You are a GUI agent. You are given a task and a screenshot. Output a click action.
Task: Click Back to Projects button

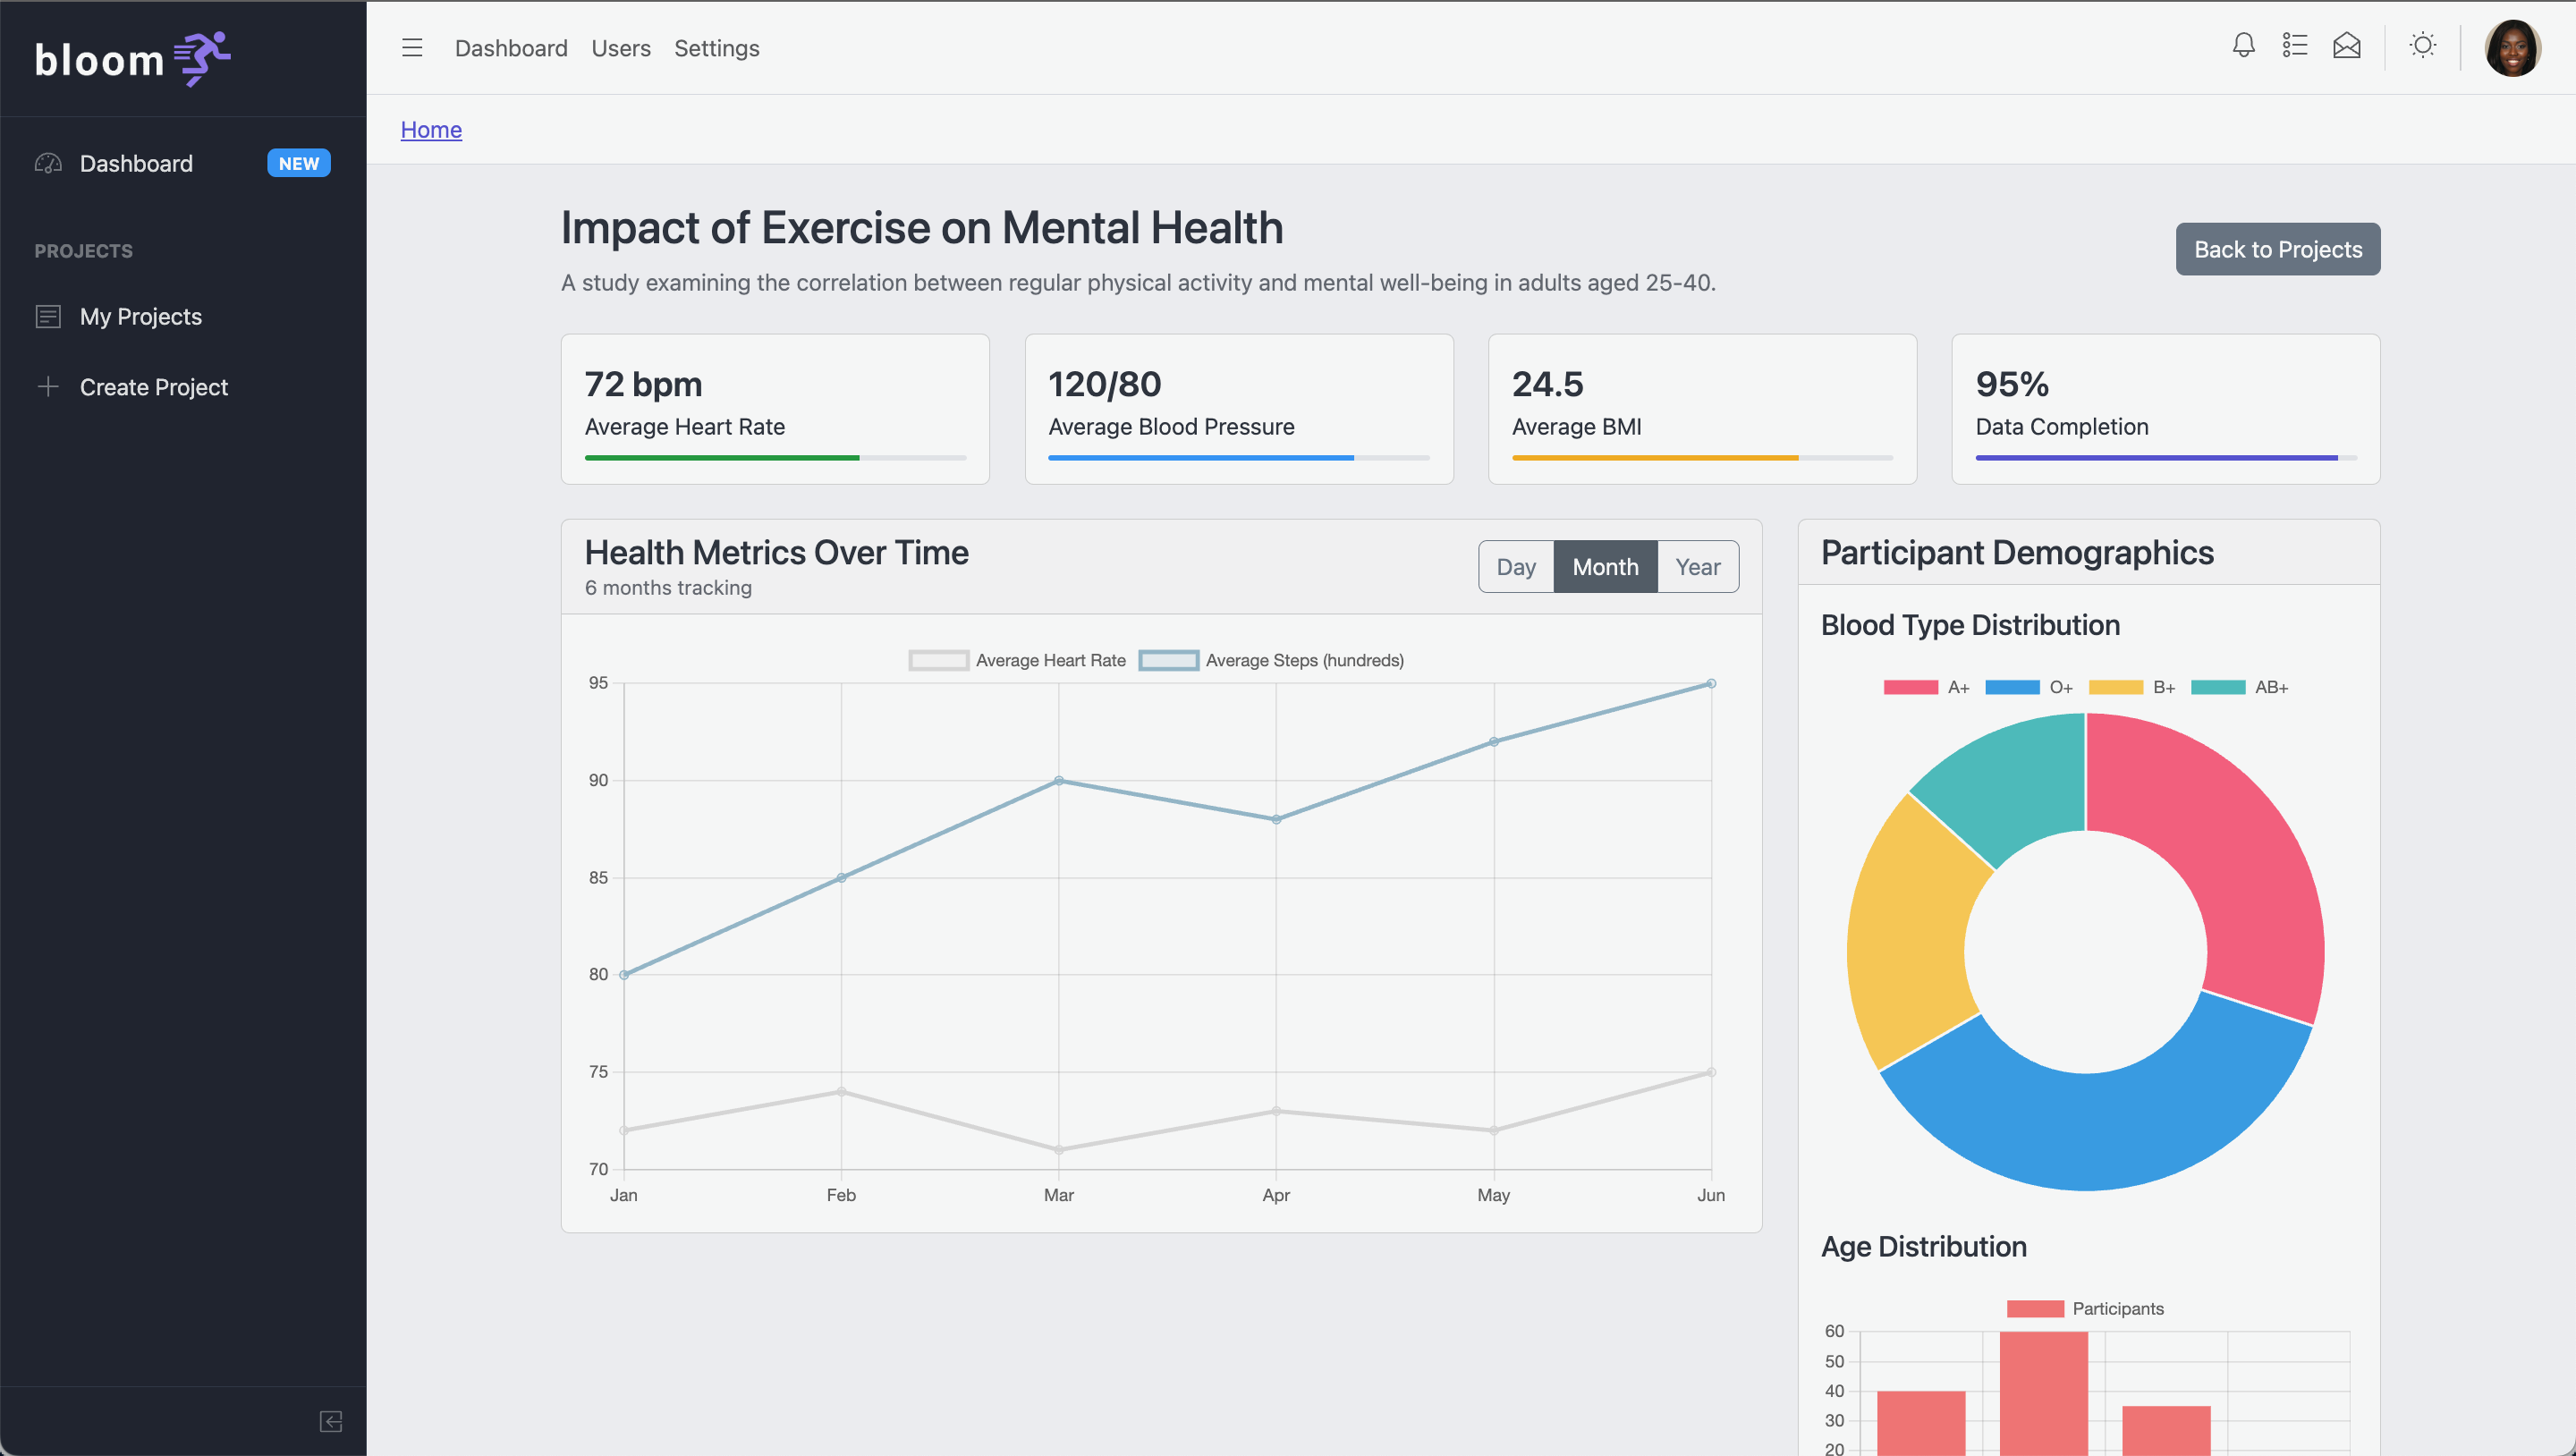pos(2277,249)
